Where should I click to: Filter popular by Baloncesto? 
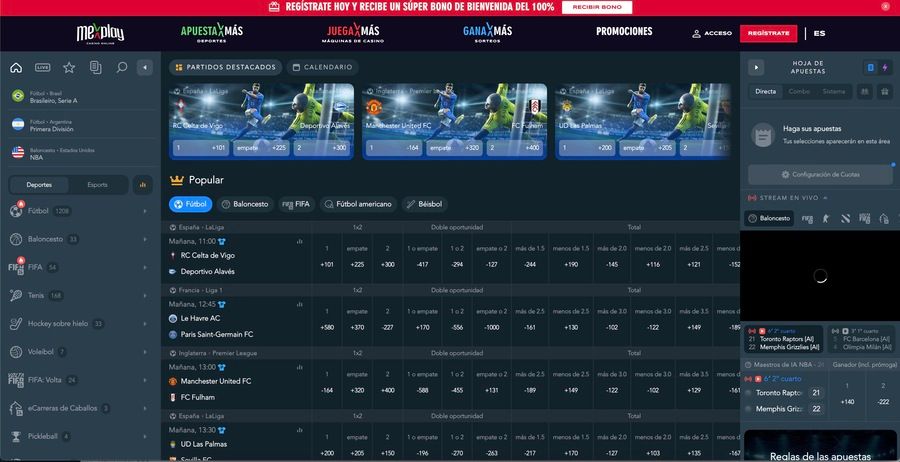245,204
